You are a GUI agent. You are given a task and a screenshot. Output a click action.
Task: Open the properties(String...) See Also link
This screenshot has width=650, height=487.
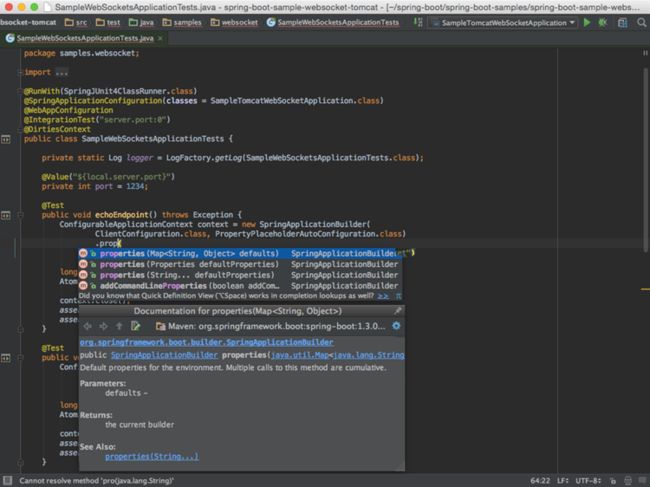[x=152, y=456]
